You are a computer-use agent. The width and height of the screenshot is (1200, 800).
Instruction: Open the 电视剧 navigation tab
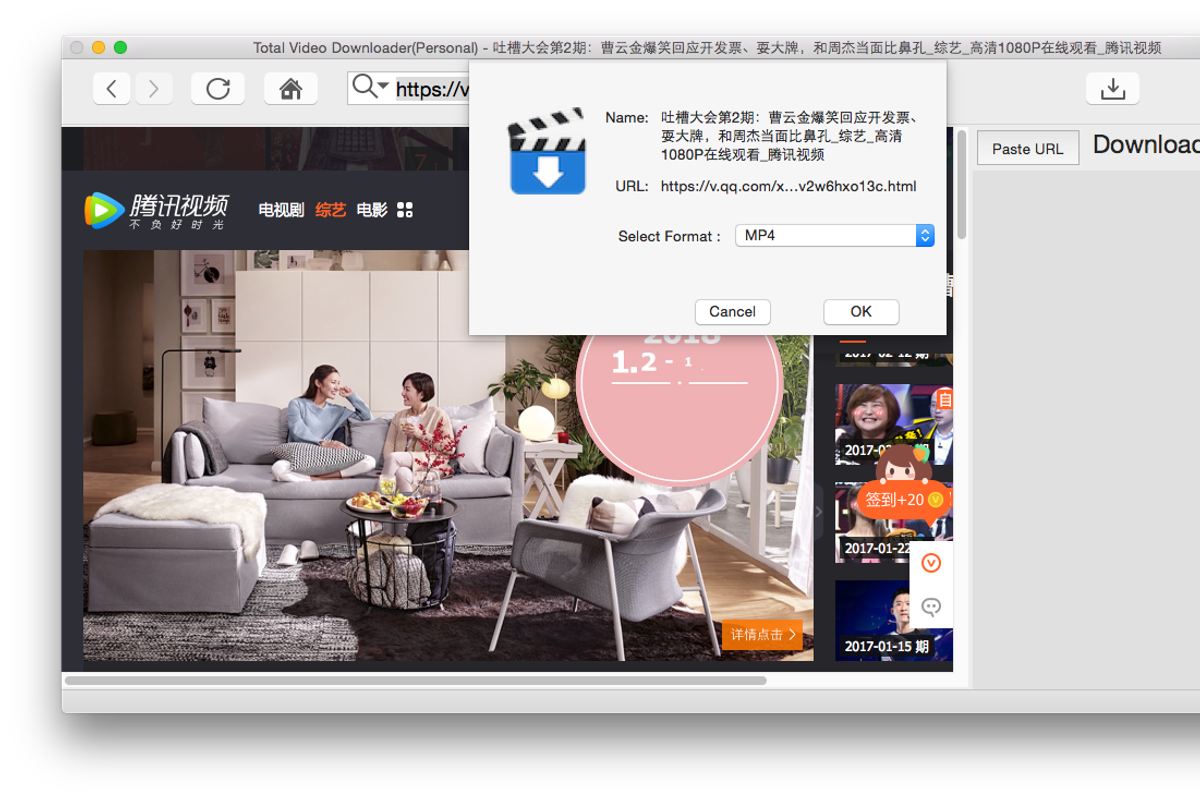point(281,210)
